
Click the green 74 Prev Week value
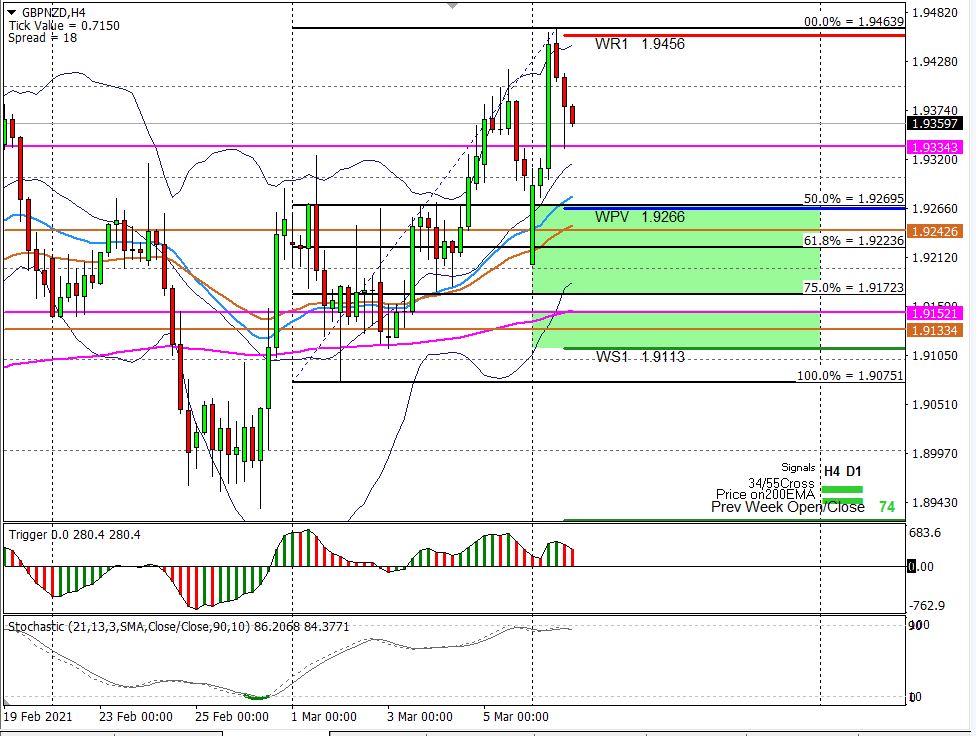[886, 507]
